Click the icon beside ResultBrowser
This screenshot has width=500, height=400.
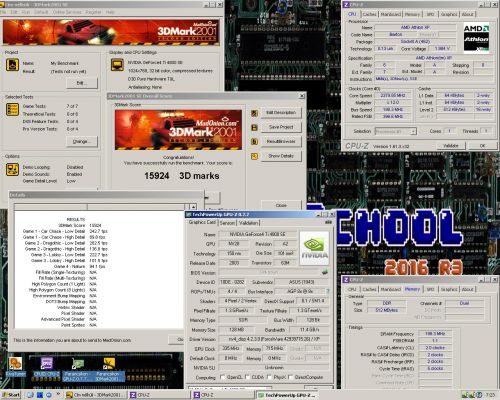click(254, 142)
